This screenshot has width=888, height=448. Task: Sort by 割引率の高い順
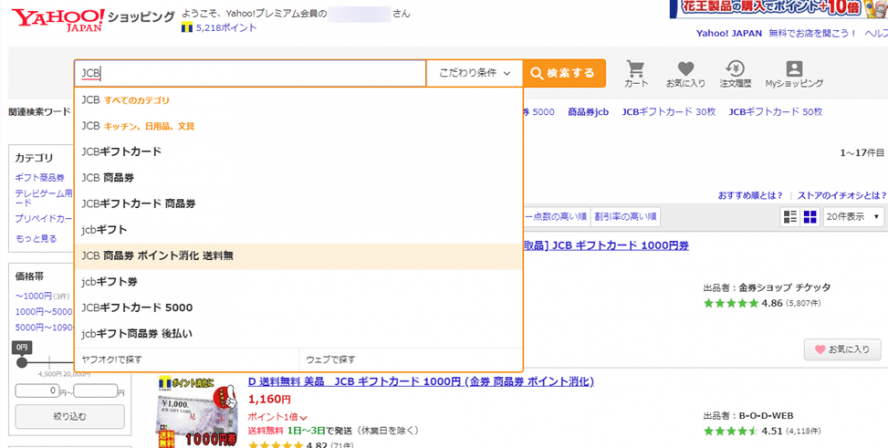coord(624,217)
